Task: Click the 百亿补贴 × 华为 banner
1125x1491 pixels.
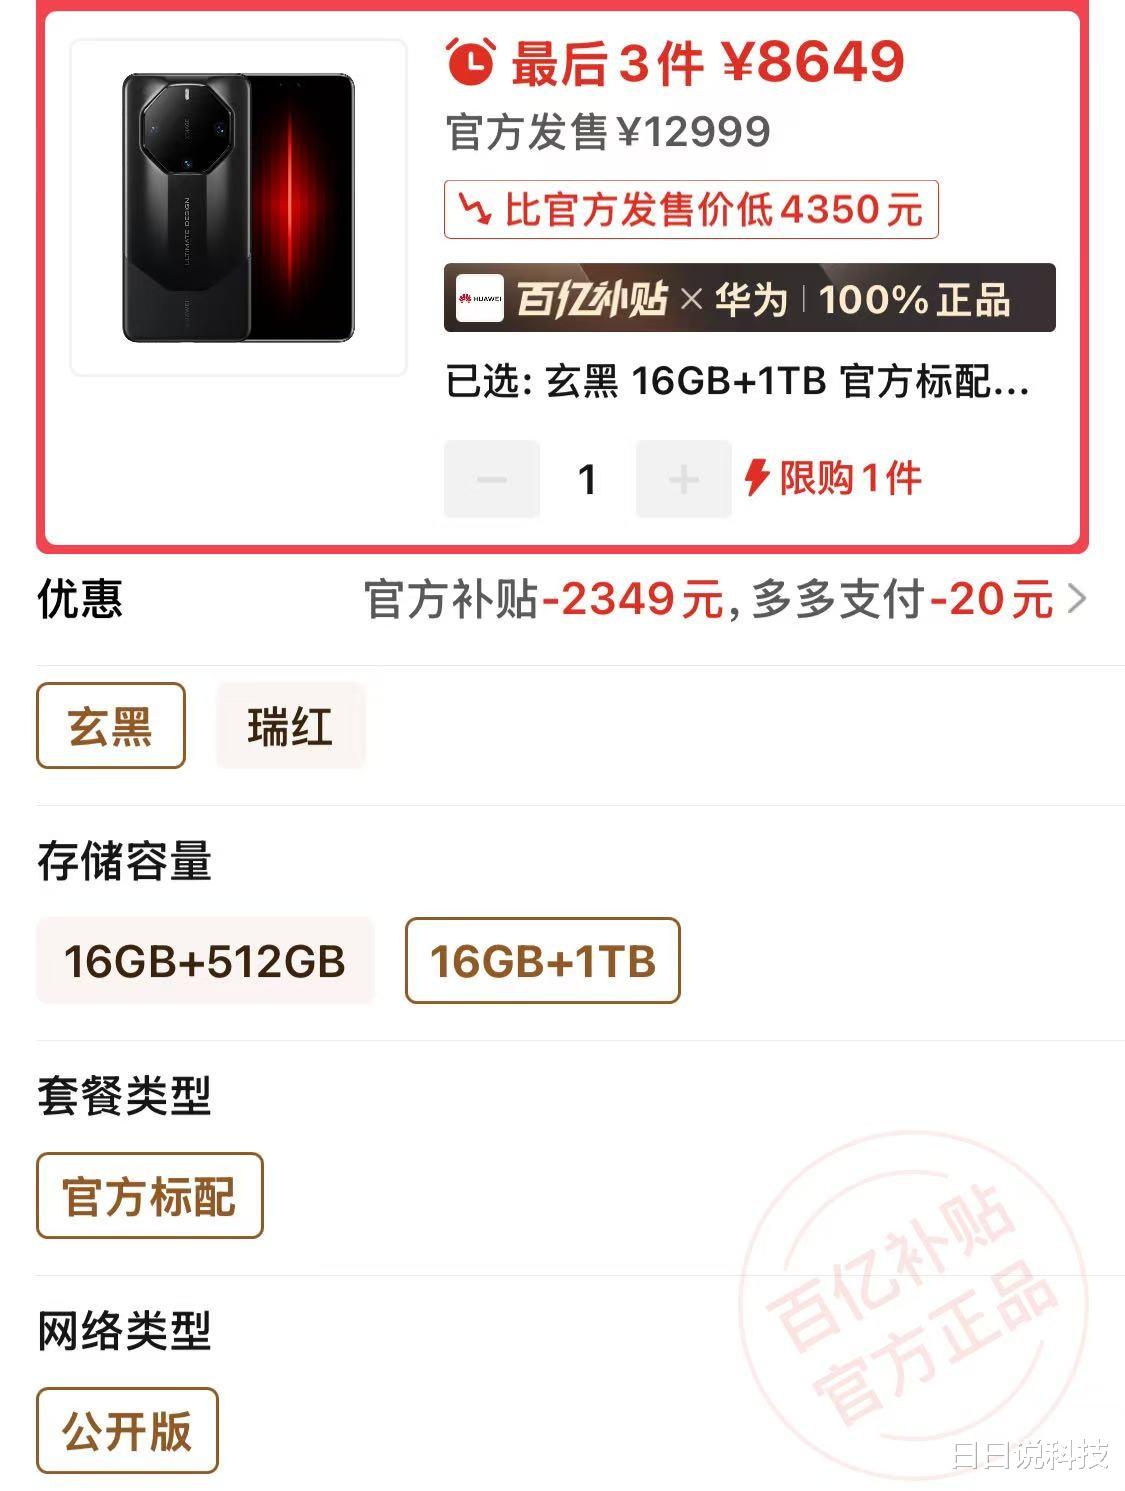Action: point(750,298)
